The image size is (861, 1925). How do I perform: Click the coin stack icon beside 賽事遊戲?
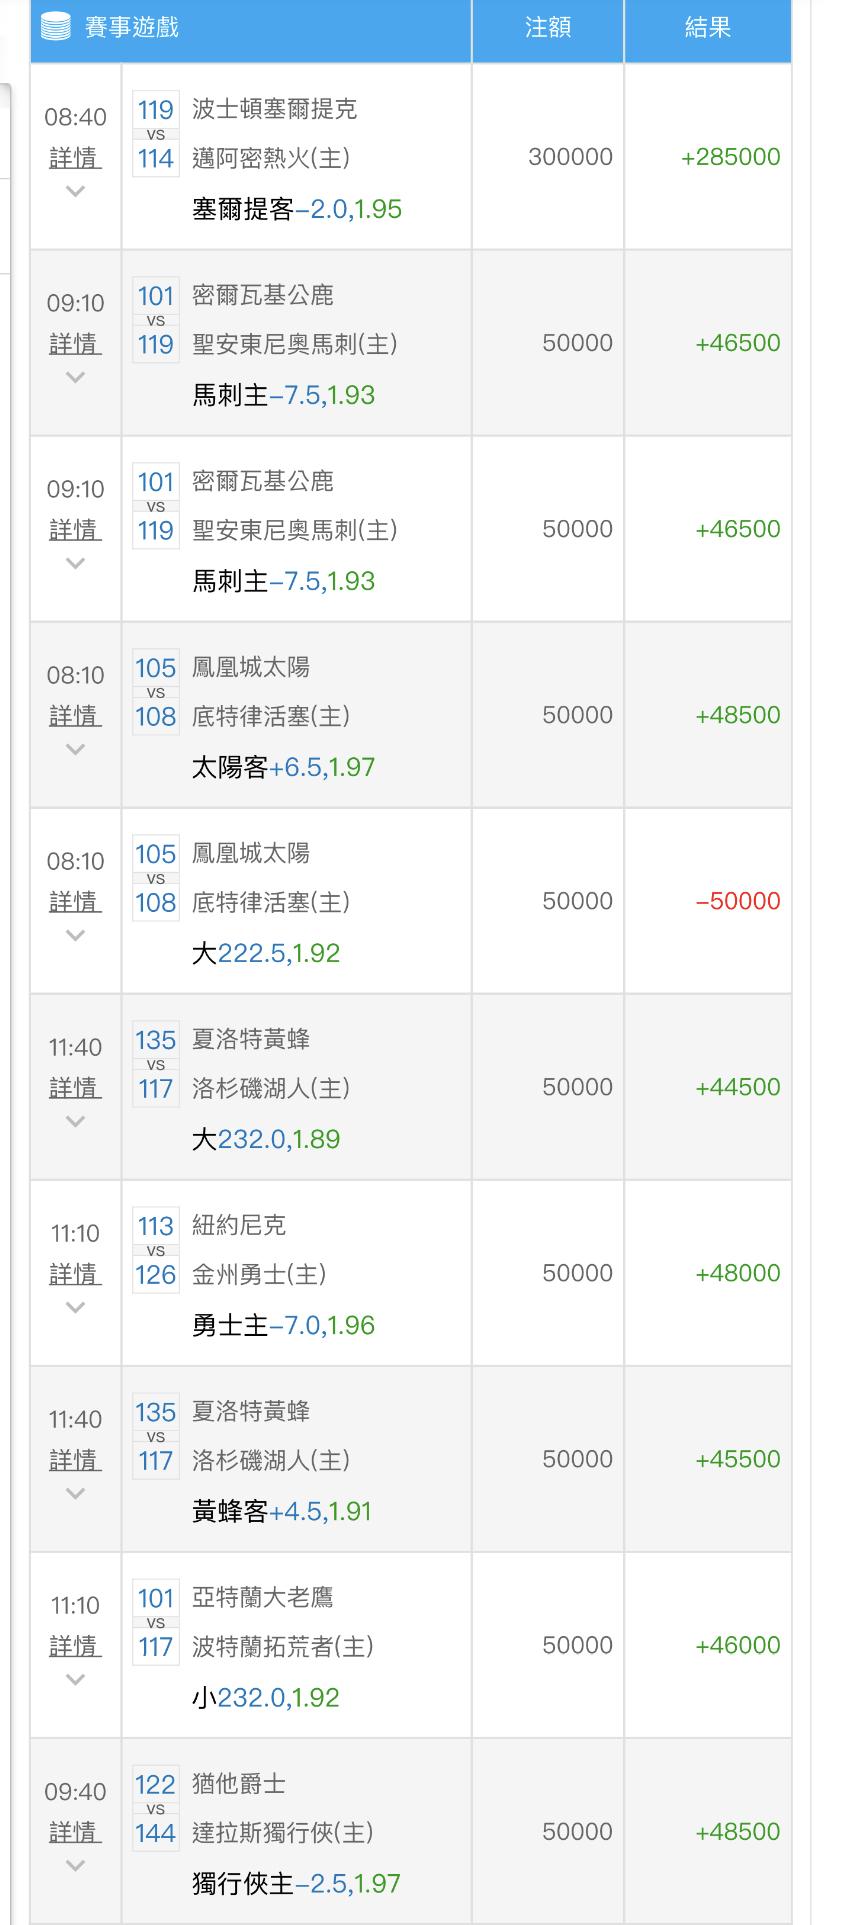point(56,27)
